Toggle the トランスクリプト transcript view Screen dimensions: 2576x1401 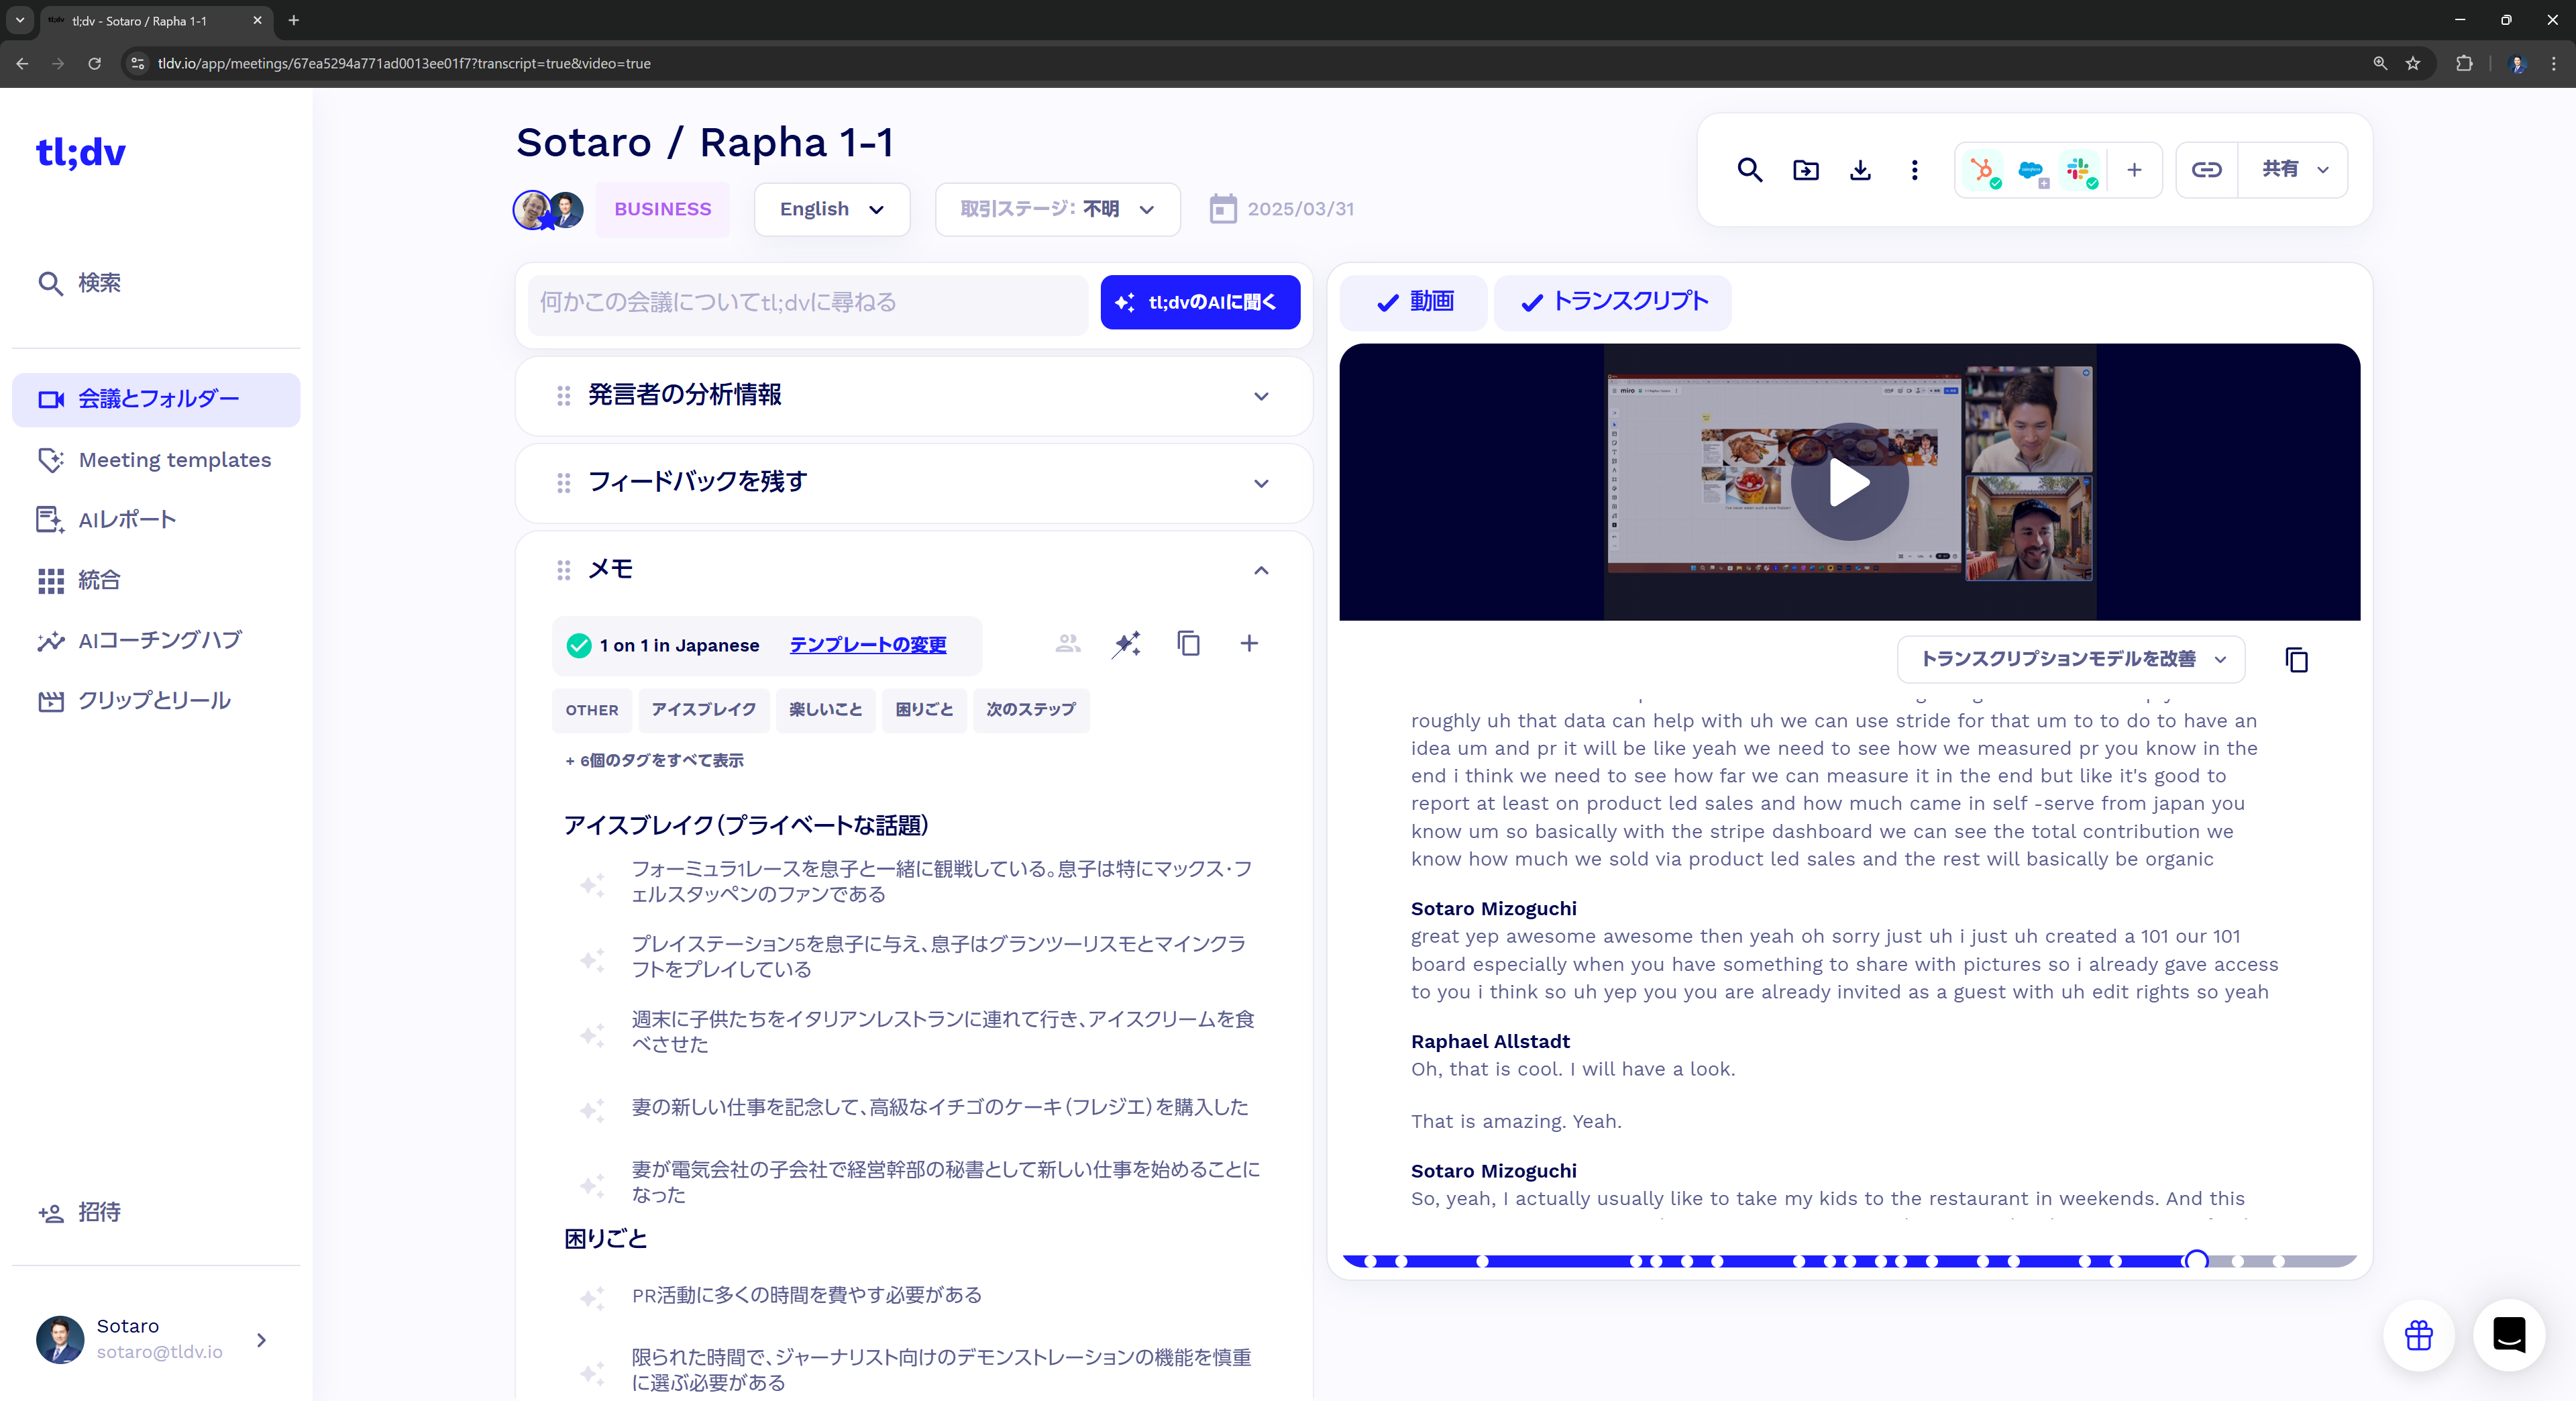pos(1613,302)
